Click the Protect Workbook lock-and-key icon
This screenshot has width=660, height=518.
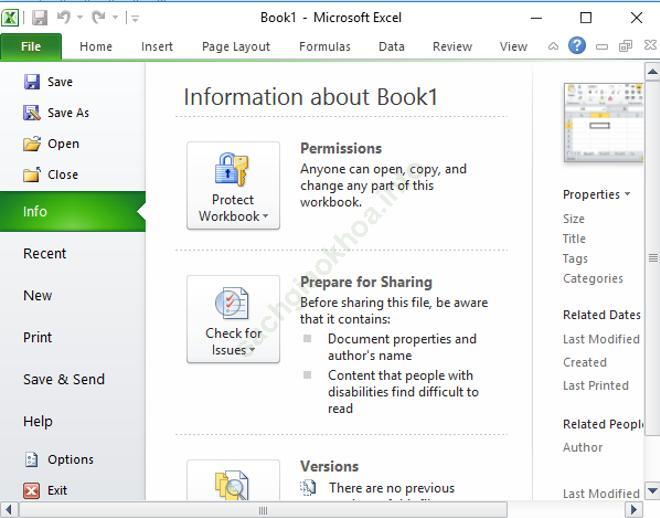pos(232,169)
